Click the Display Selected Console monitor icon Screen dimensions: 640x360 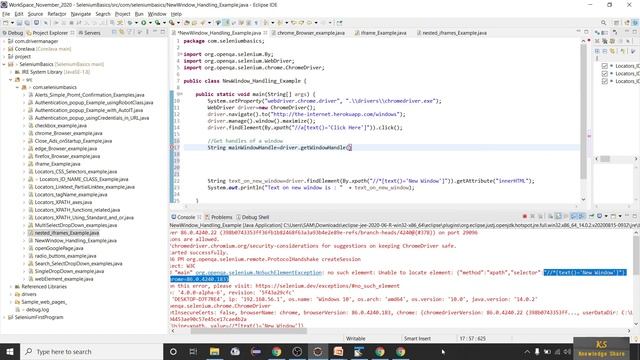point(599,216)
